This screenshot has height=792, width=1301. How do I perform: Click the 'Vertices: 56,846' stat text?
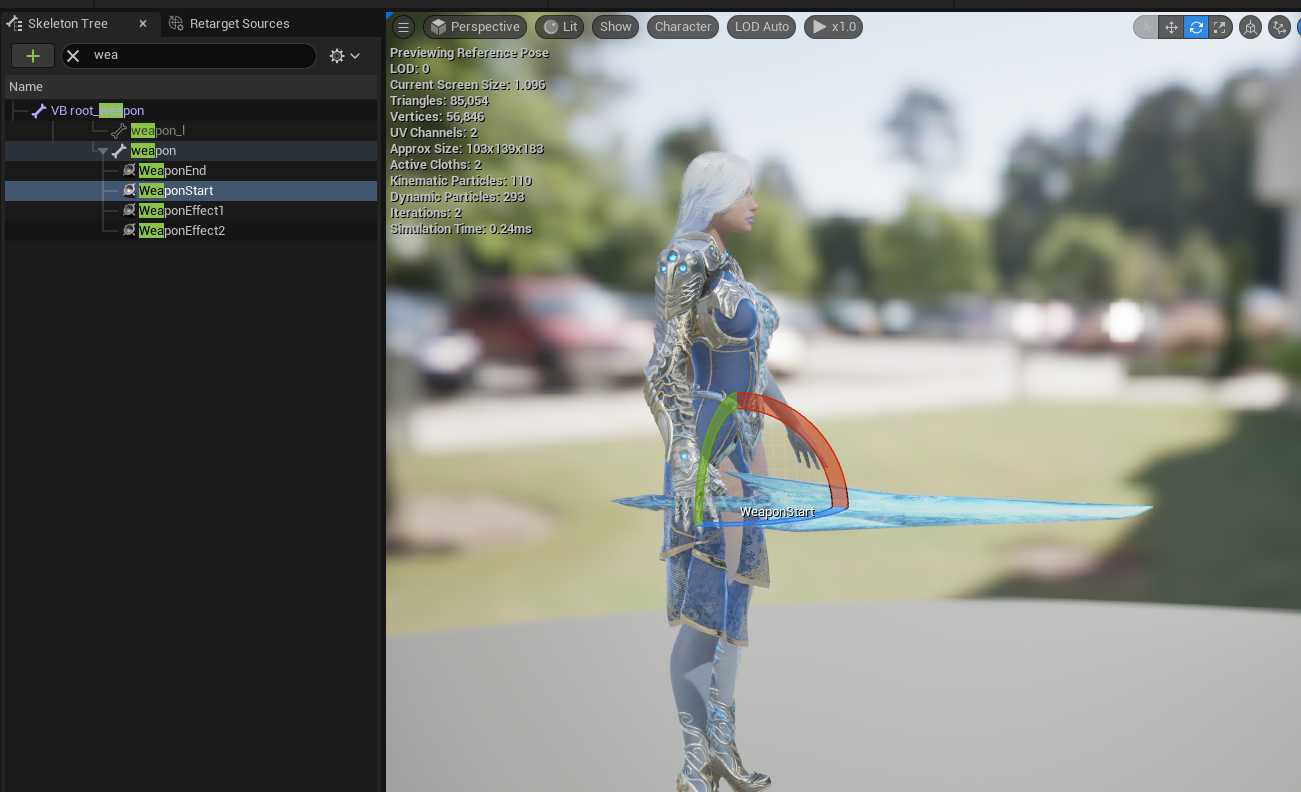pos(437,117)
